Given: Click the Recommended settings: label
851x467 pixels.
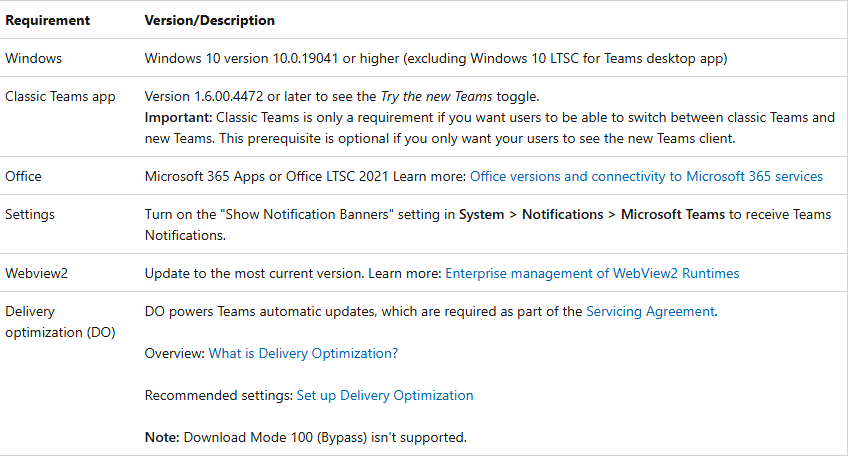Looking at the screenshot, I should pos(219,395).
